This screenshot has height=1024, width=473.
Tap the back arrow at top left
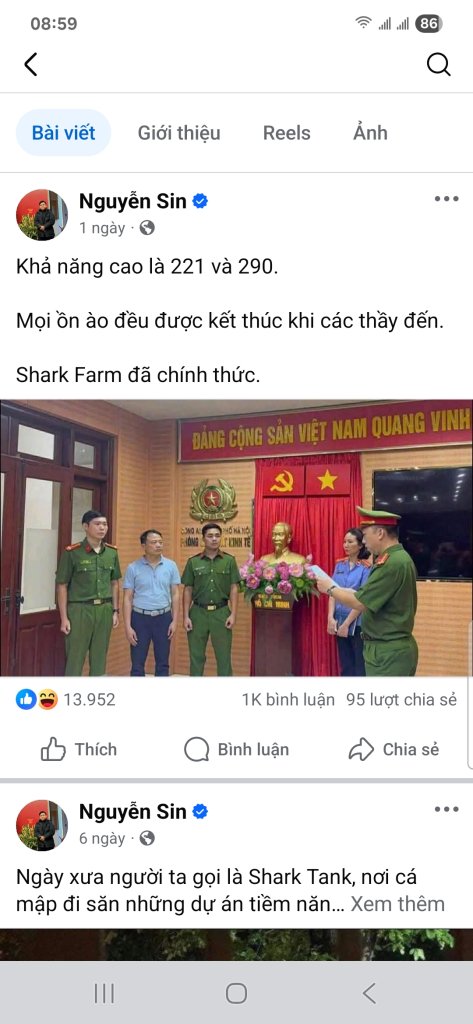[31, 65]
